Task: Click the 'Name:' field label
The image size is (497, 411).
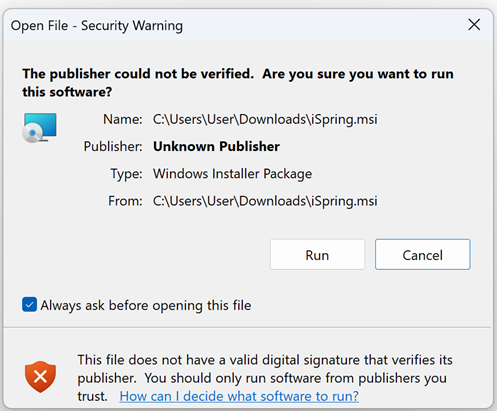Action: pos(122,119)
